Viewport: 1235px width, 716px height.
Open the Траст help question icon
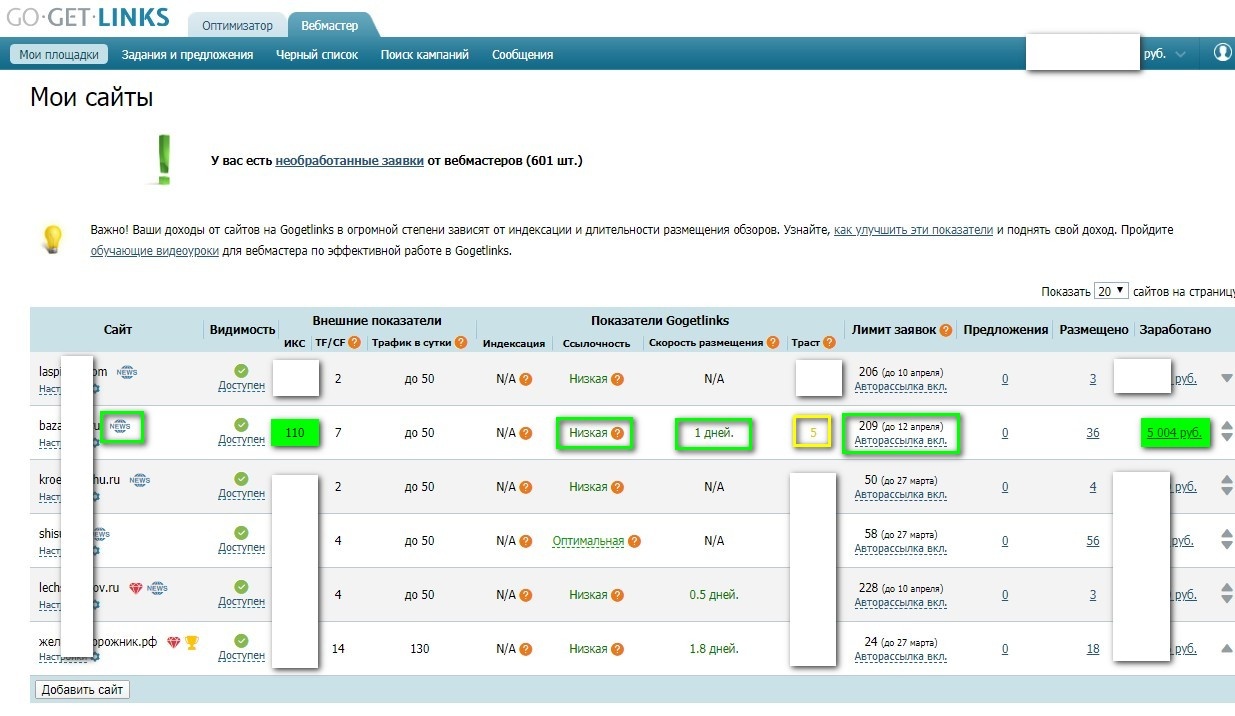[829, 343]
